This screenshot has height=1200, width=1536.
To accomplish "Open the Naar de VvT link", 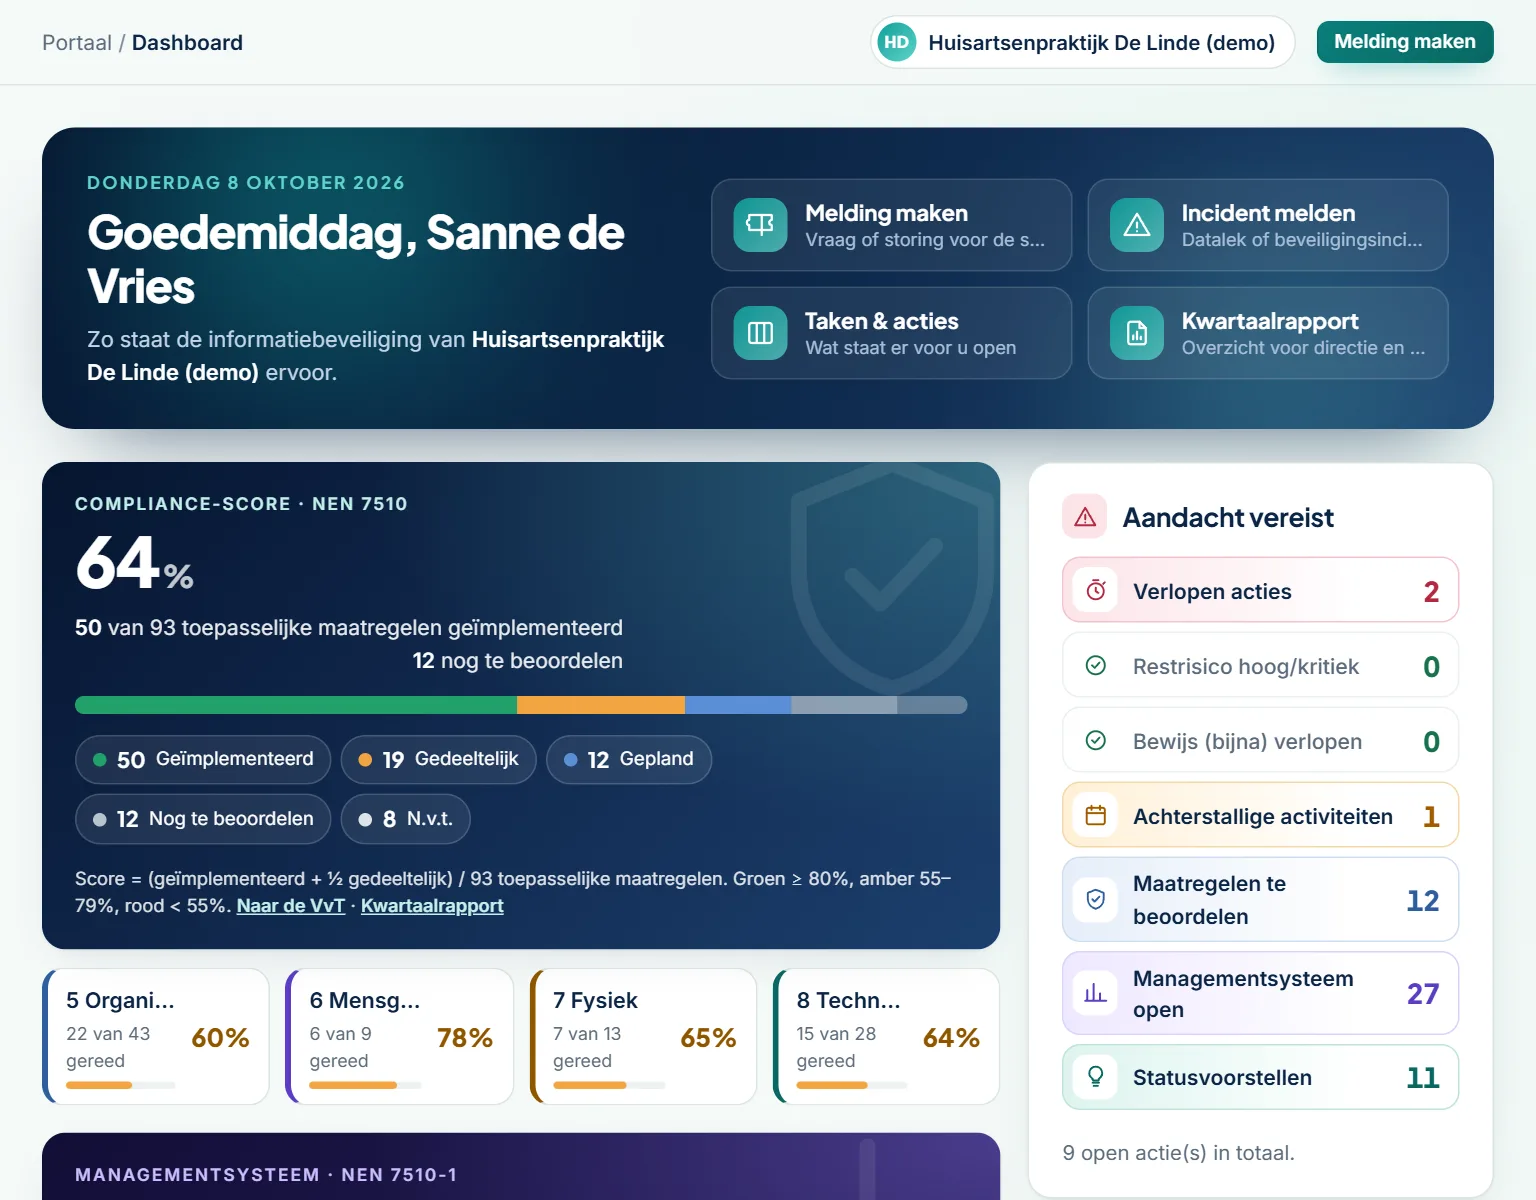I will pyautogui.click(x=291, y=906).
